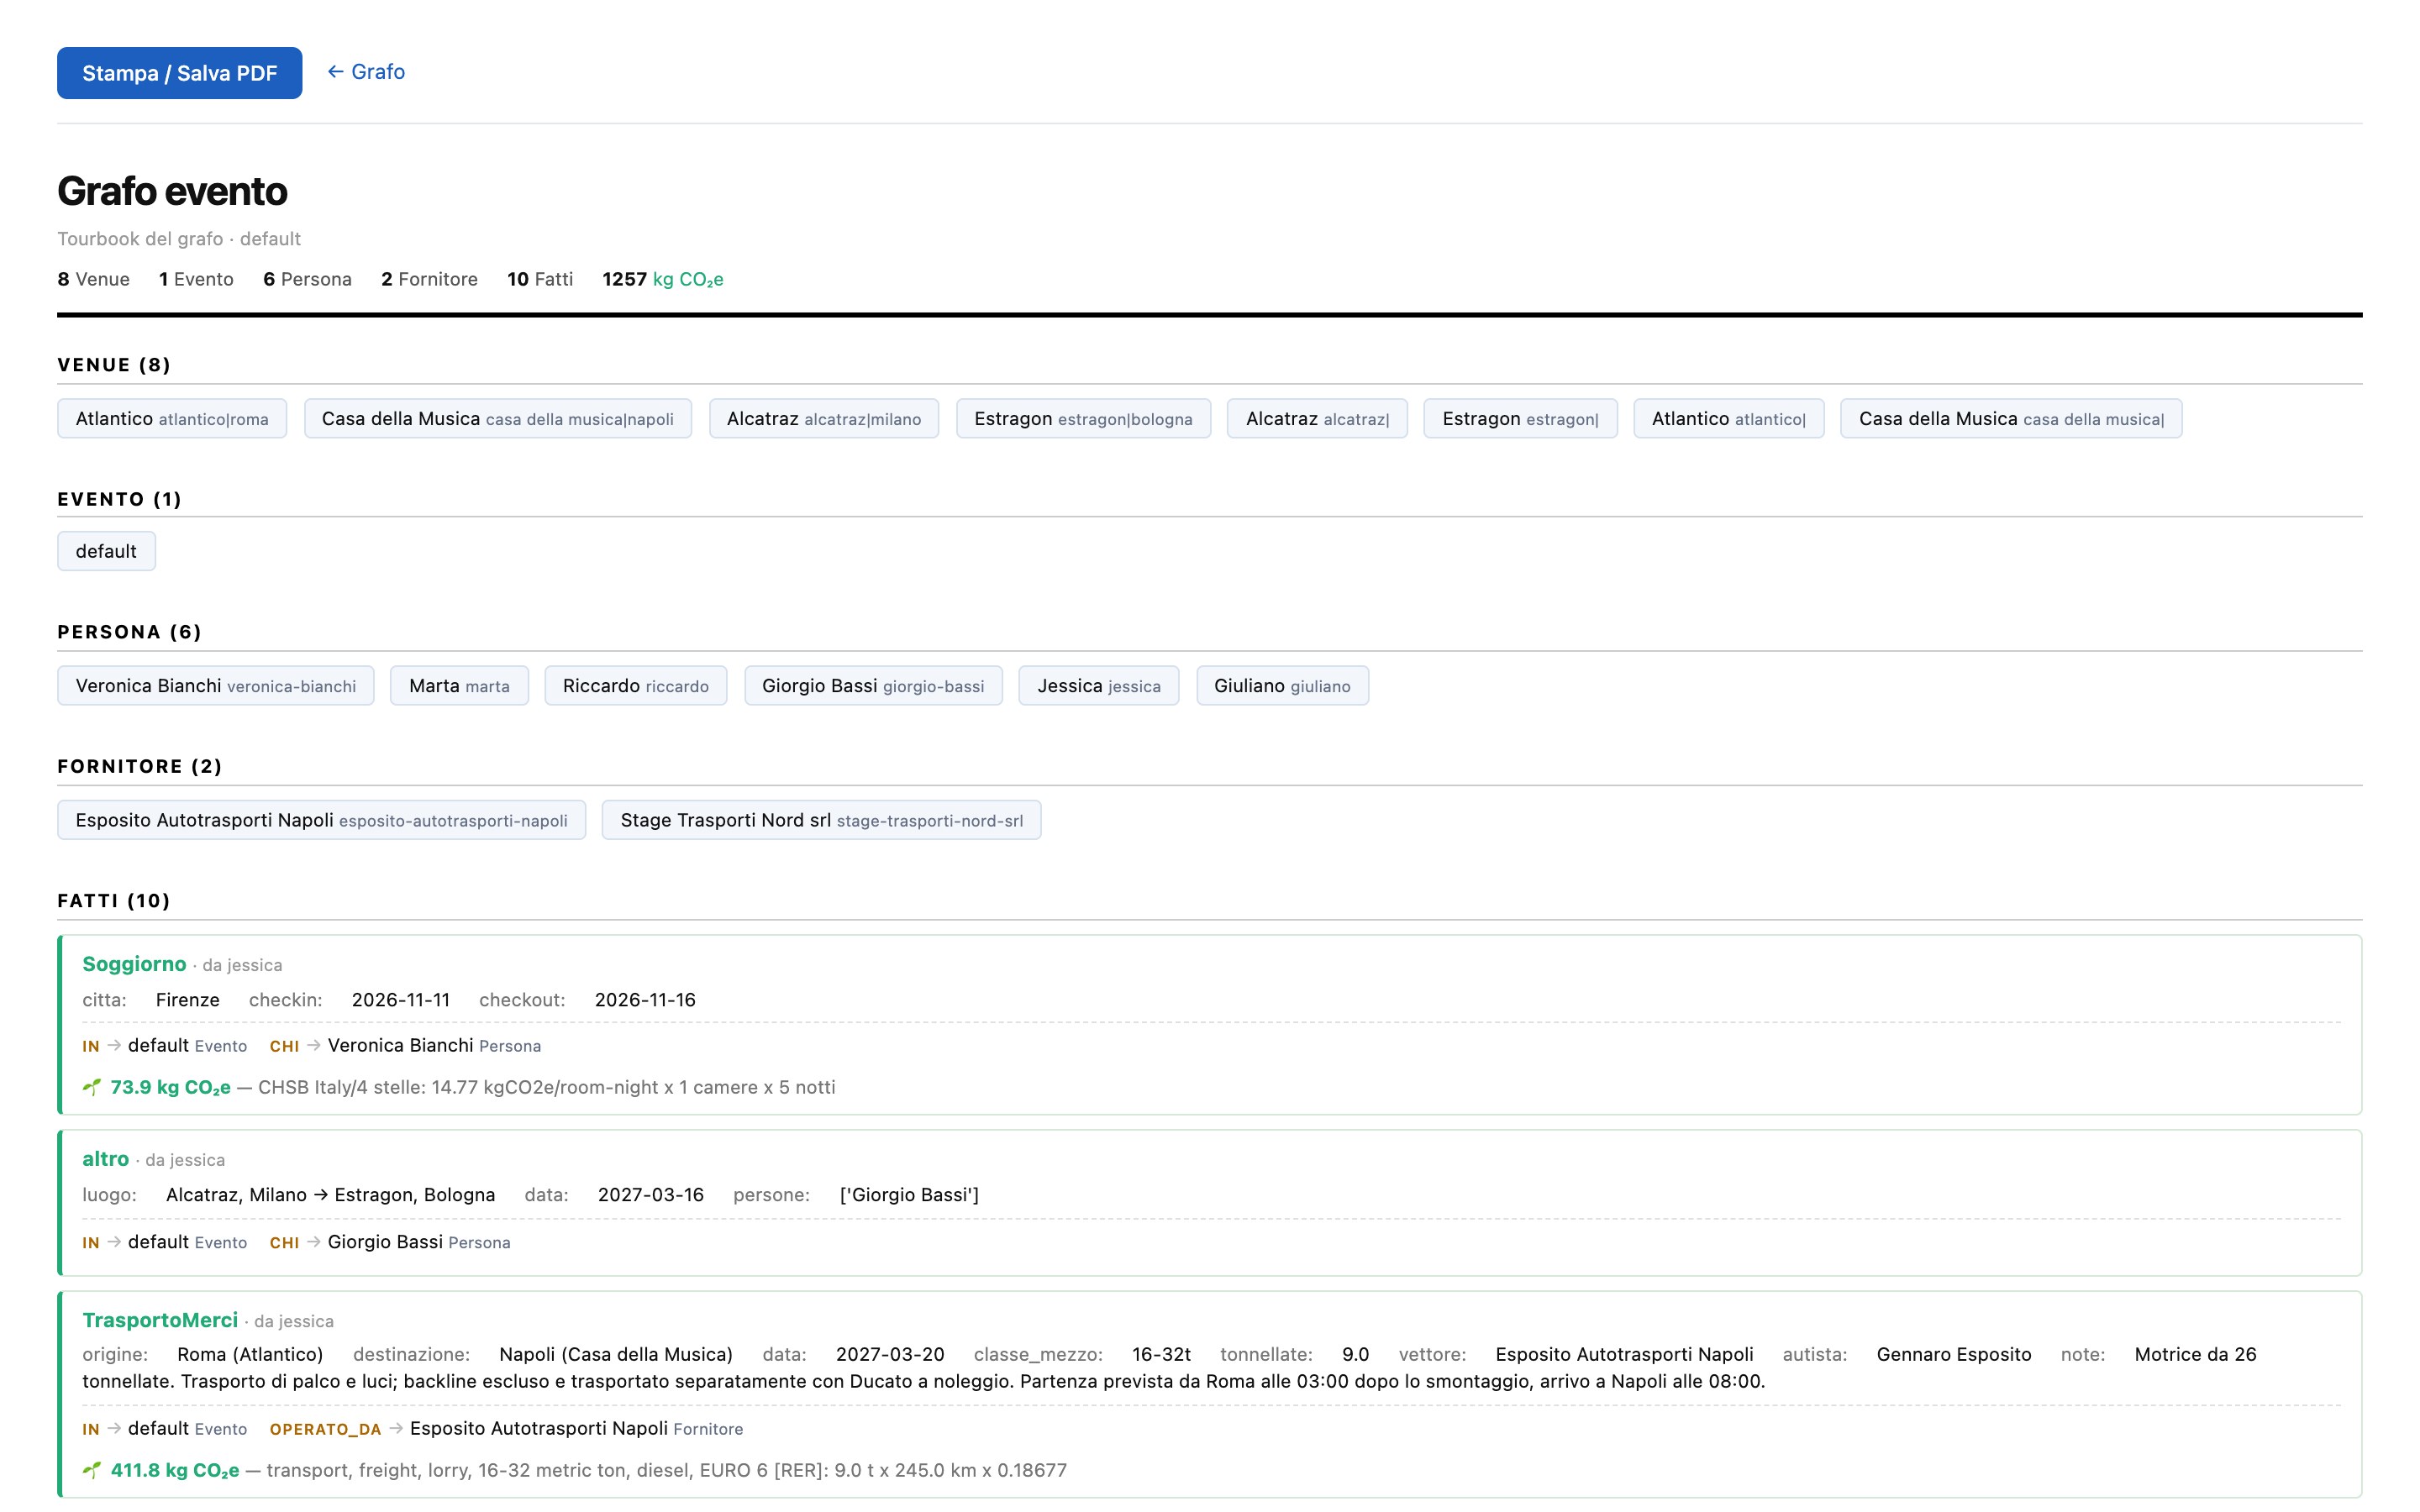Select the default event chip
Screen dimensions: 2420x1512
(x=106, y=551)
